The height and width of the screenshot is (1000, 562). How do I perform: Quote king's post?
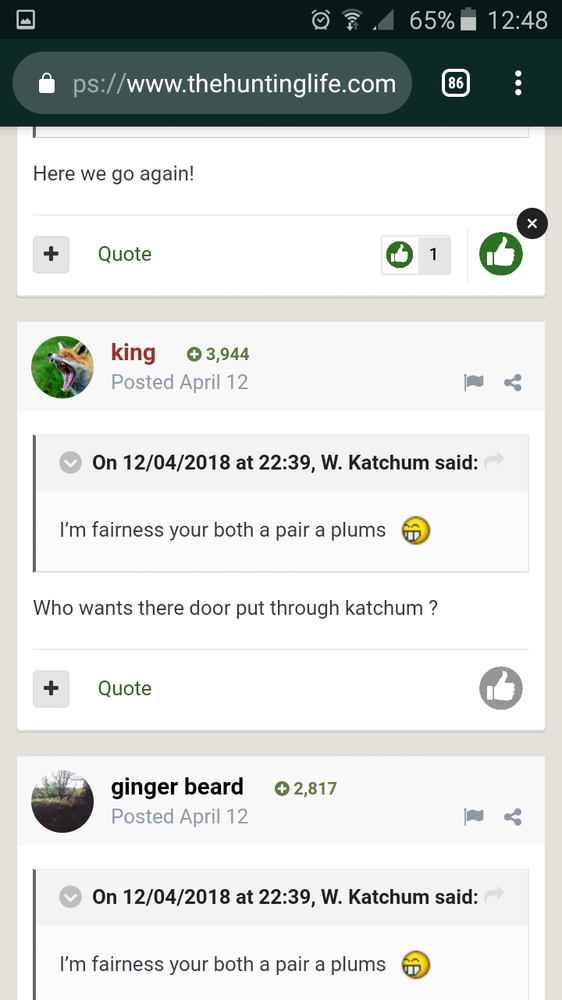click(x=124, y=688)
